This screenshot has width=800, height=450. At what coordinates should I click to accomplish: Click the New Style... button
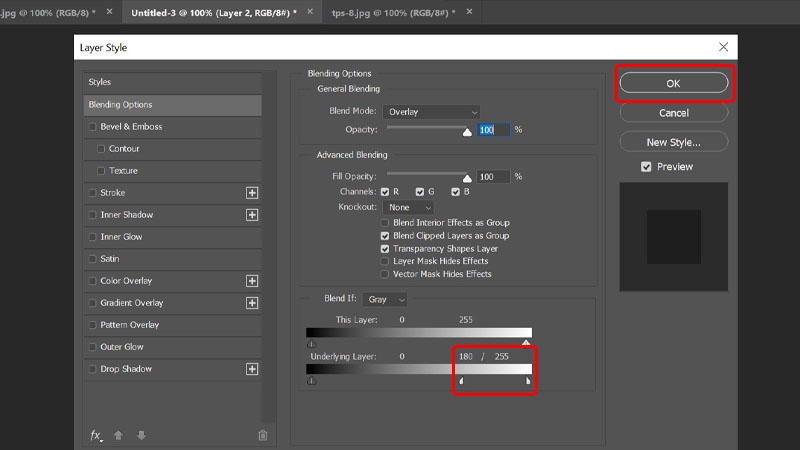[673, 142]
